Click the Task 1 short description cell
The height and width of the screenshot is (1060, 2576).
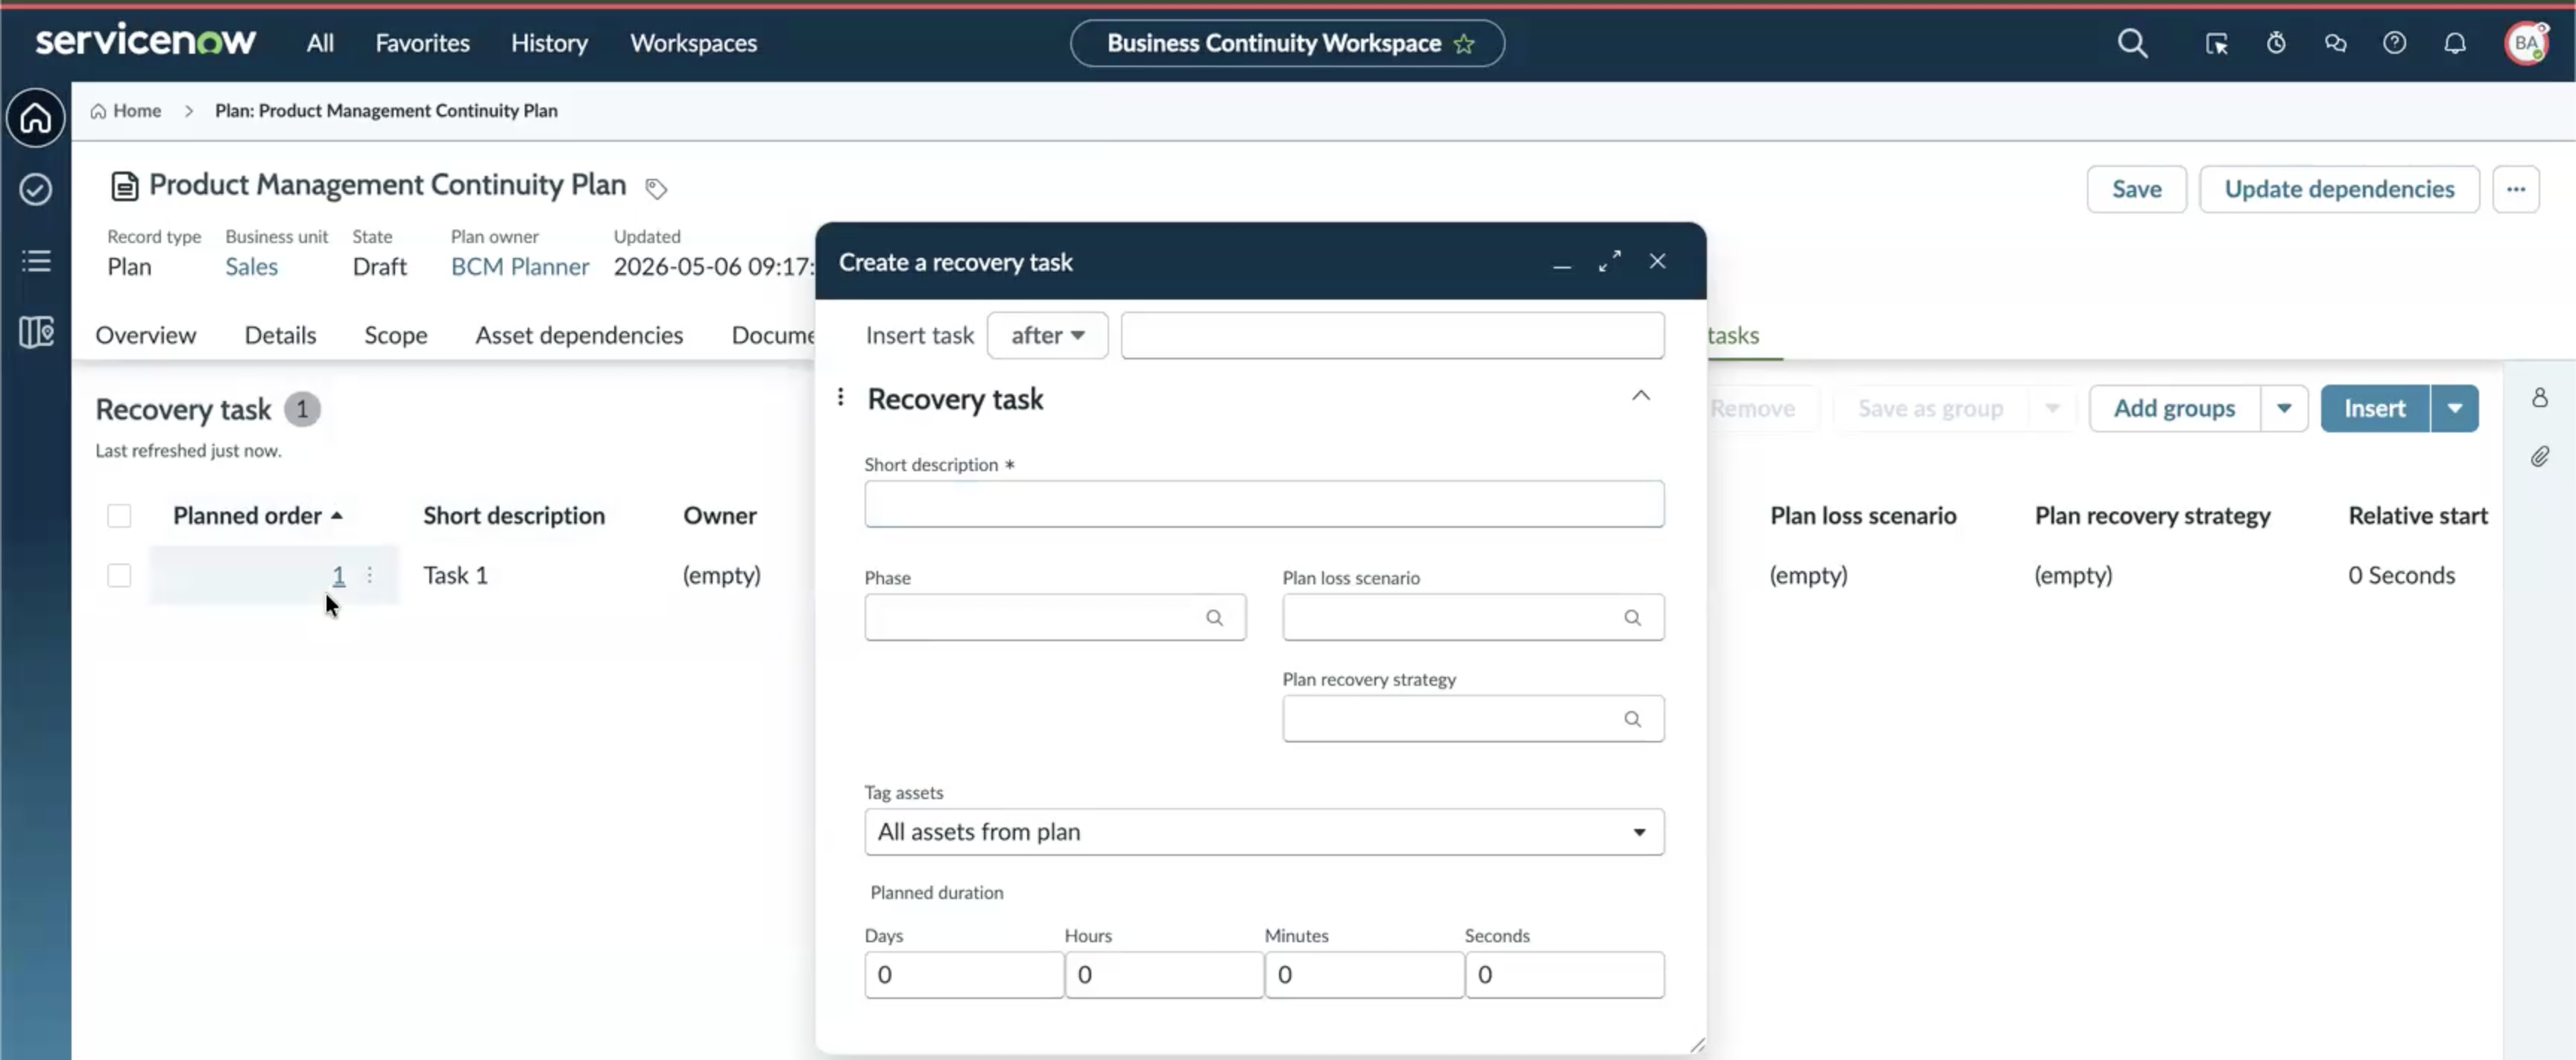click(455, 576)
